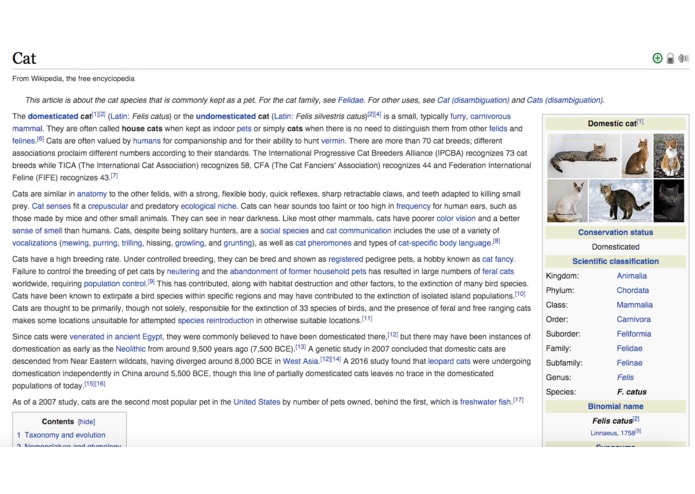Open the cat communication link

click(359, 231)
